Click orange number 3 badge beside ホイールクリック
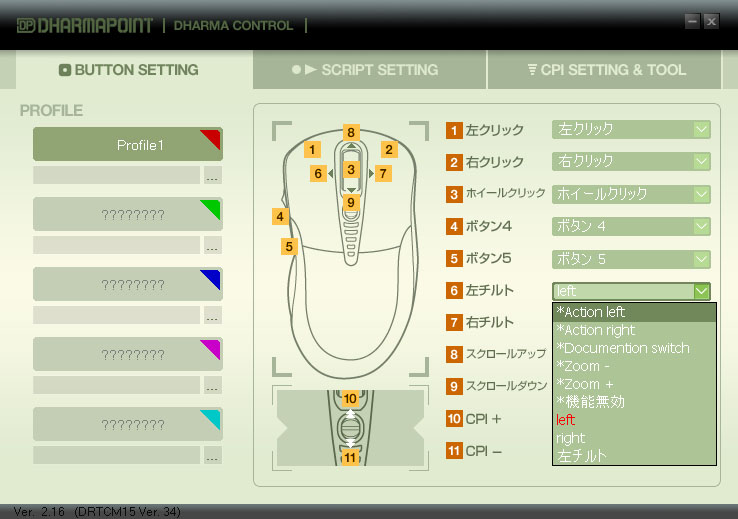 click(454, 194)
